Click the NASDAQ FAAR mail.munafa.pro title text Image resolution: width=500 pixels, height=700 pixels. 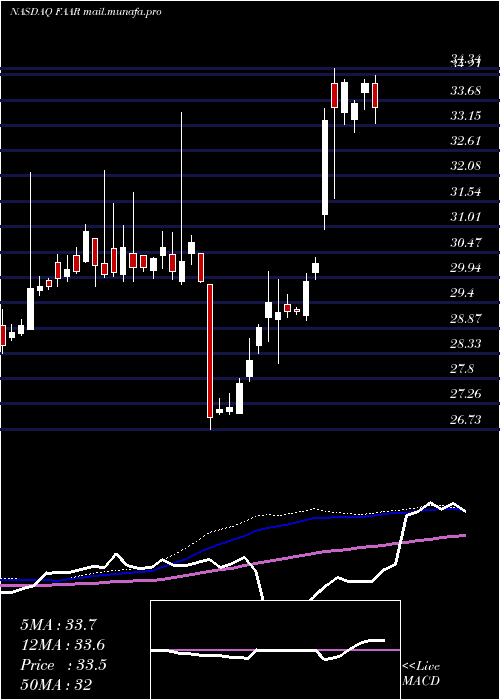(85, 12)
